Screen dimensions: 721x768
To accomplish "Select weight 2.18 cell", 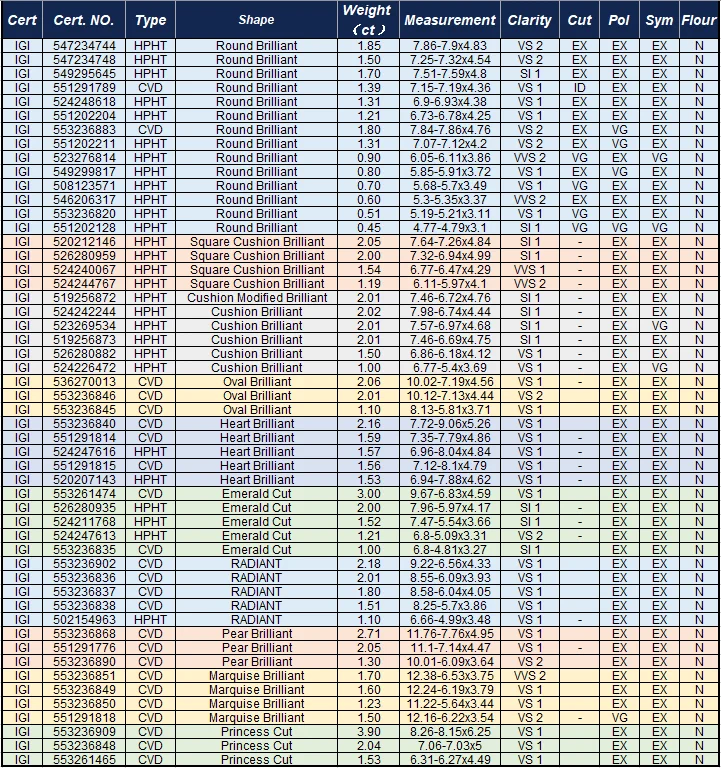I will 369,564.
